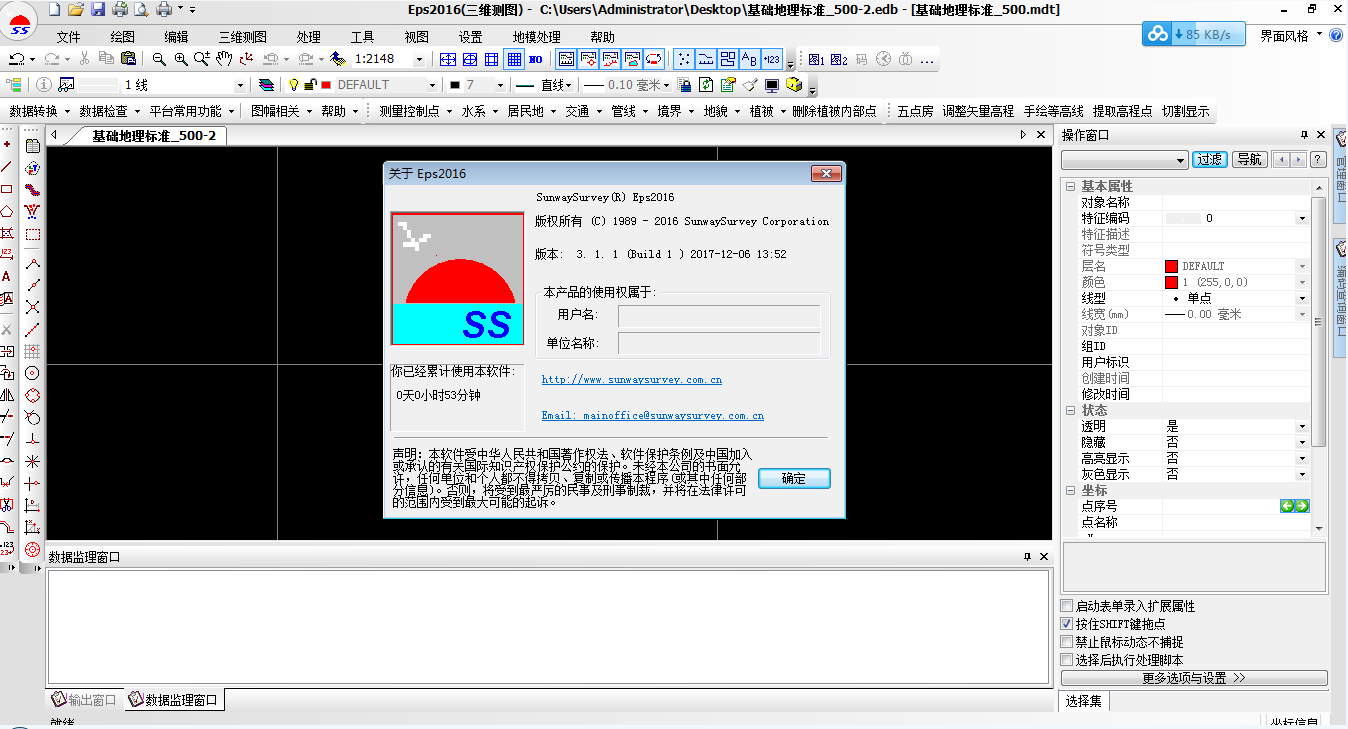
Task: Click the AB annotation display icon
Action: pos(749,59)
